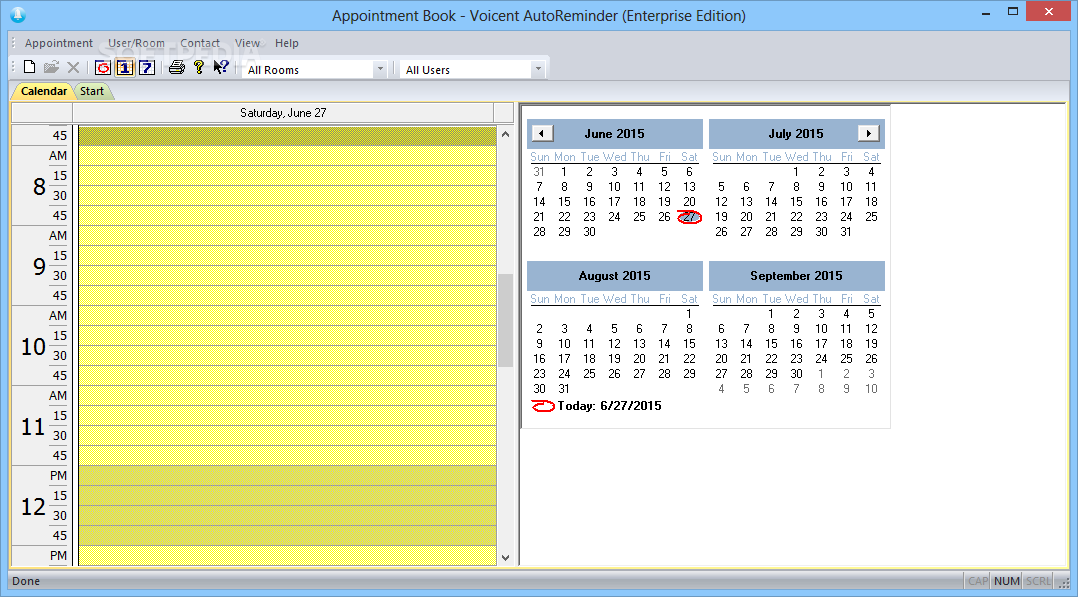Switch to the Start tab
This screenshot has height=597, width=1078.
pos(92,91)
